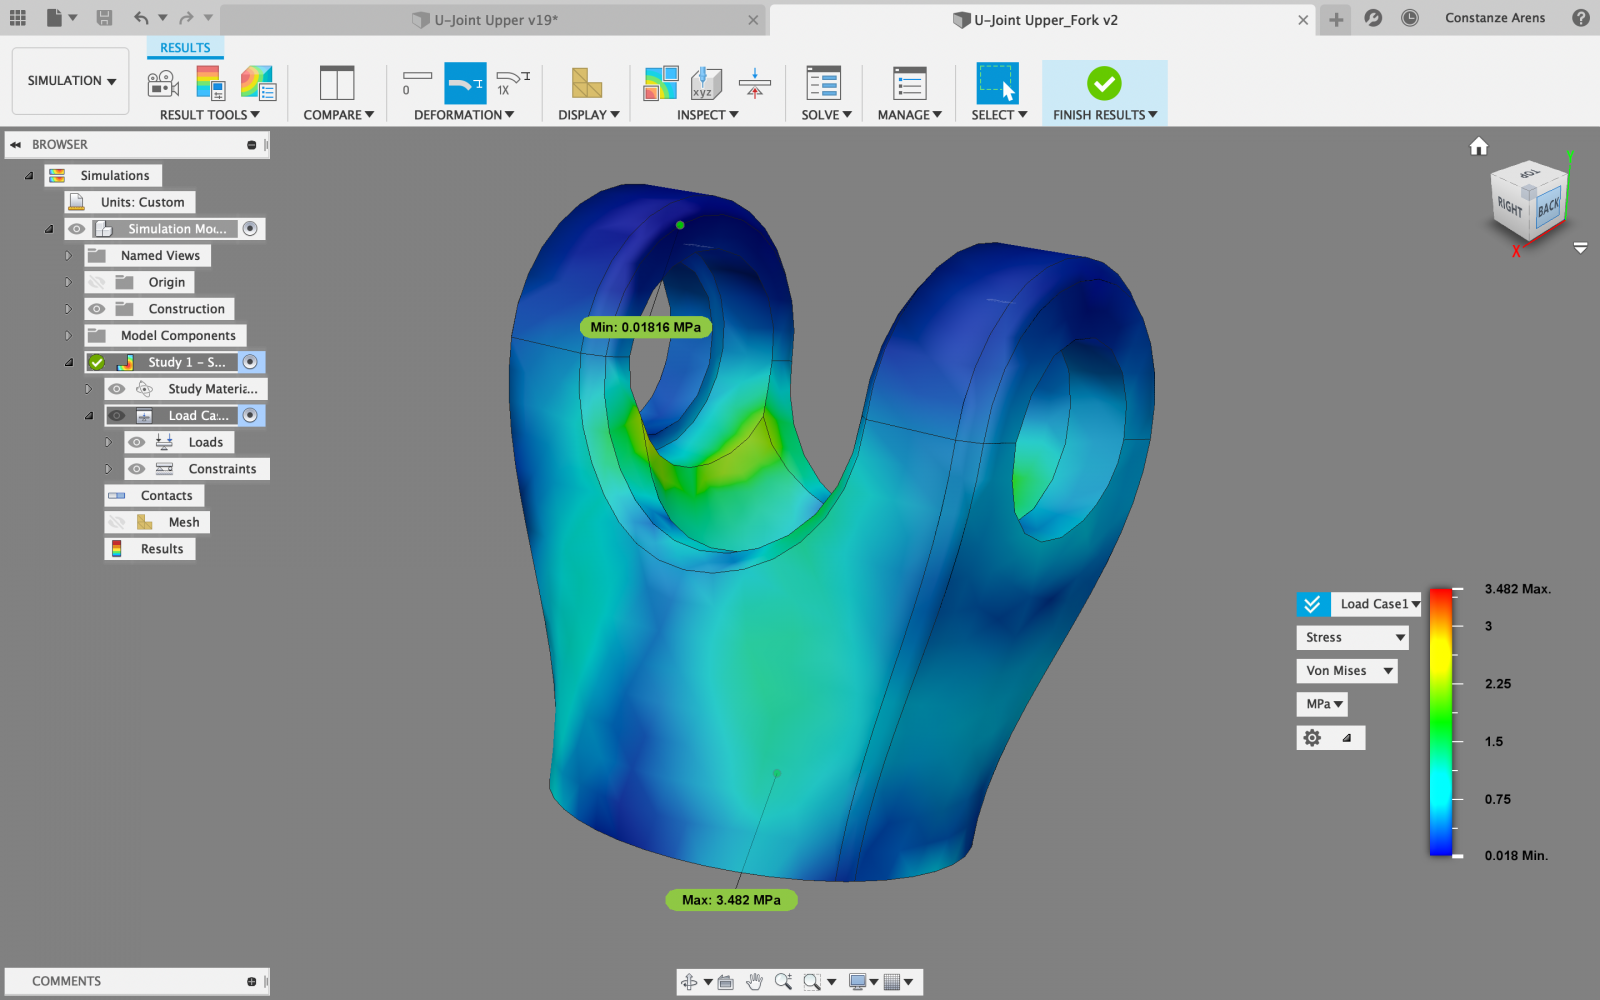Open legend settings gear icon
Viewport: 1600px width, 1000px height.
(1312, 738)
